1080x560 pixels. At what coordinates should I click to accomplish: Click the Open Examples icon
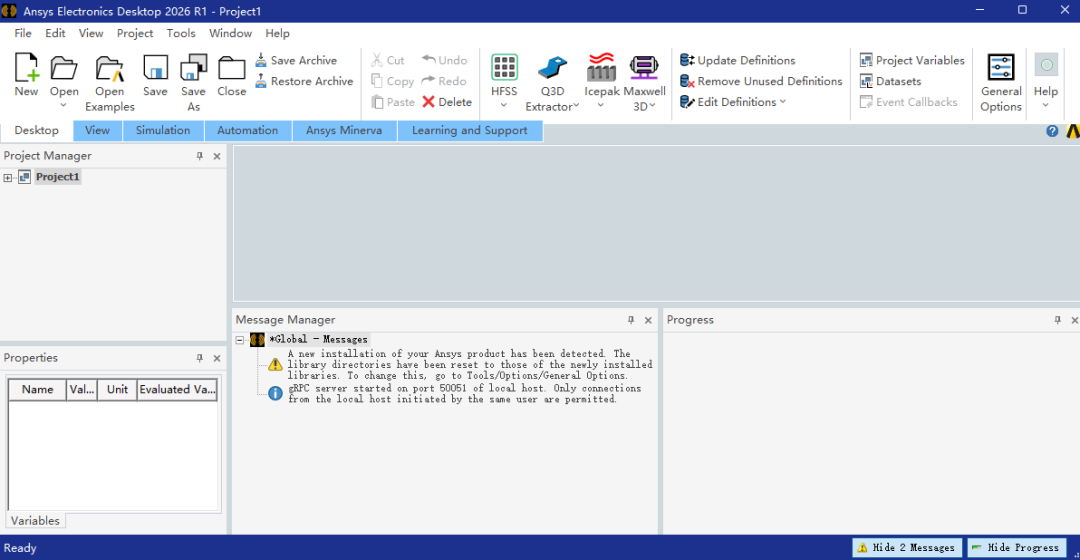point(110,68)
